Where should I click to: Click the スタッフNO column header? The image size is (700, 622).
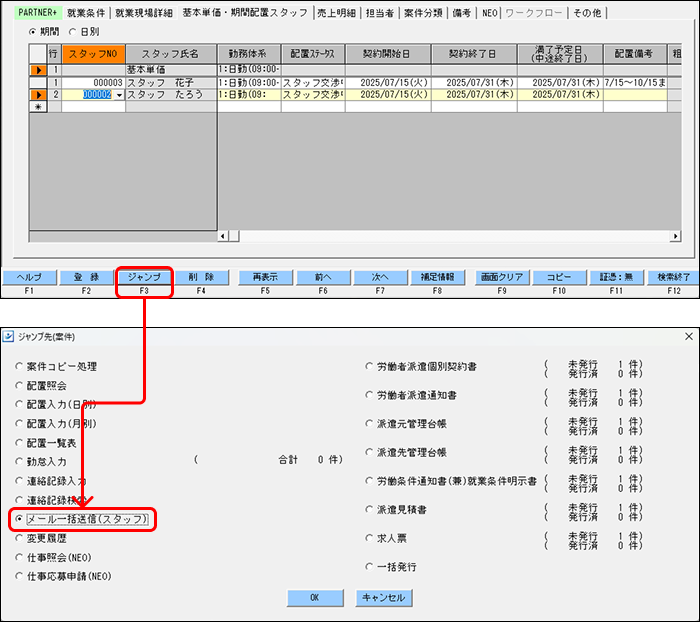pos(93,54)
